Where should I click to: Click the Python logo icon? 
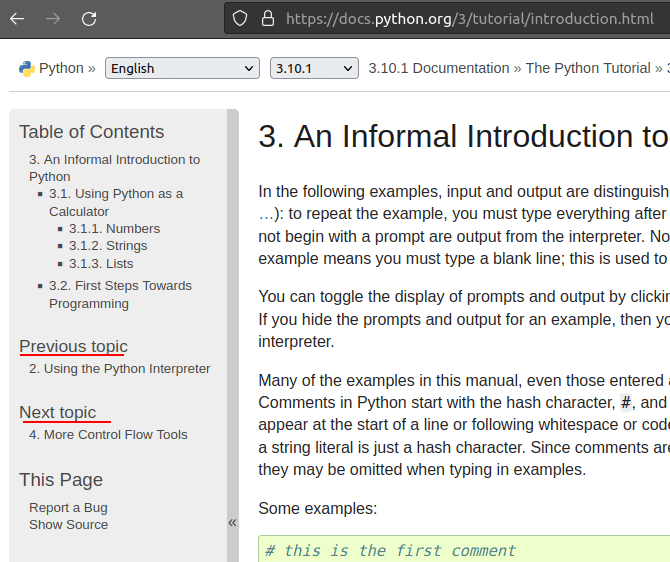(26, 68)
